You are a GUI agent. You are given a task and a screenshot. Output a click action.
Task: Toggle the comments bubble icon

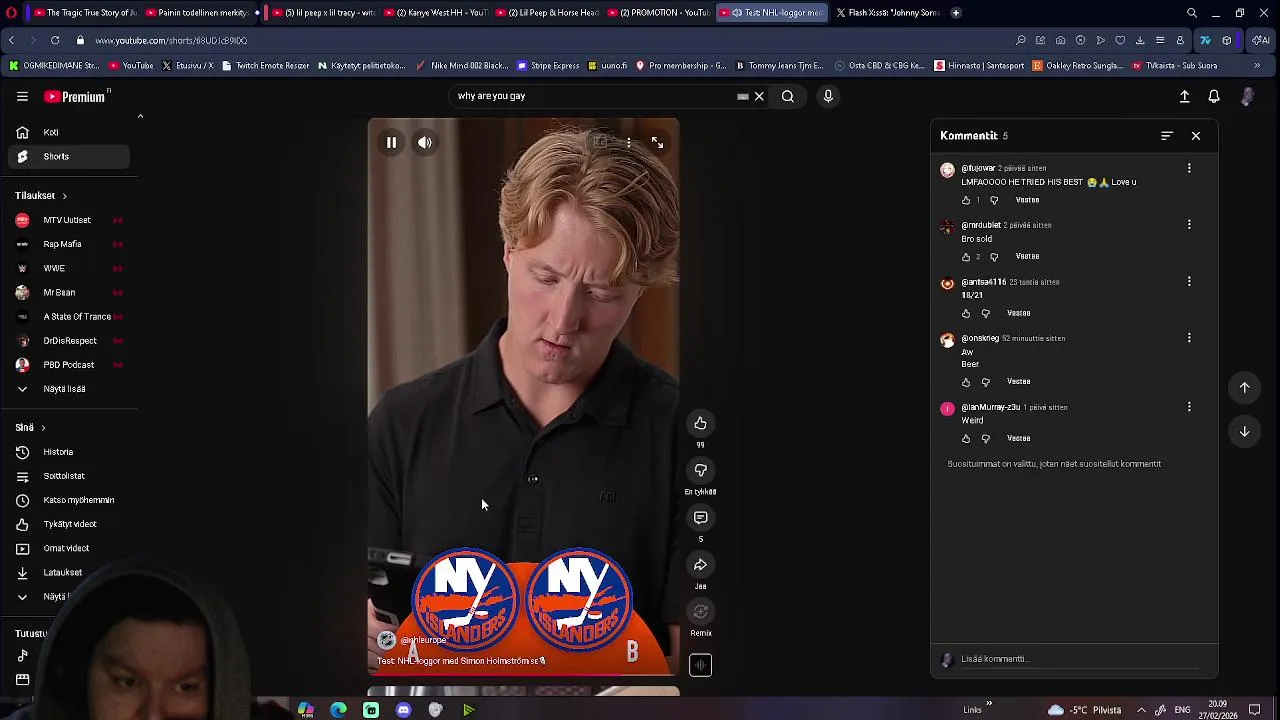[700, 518]
